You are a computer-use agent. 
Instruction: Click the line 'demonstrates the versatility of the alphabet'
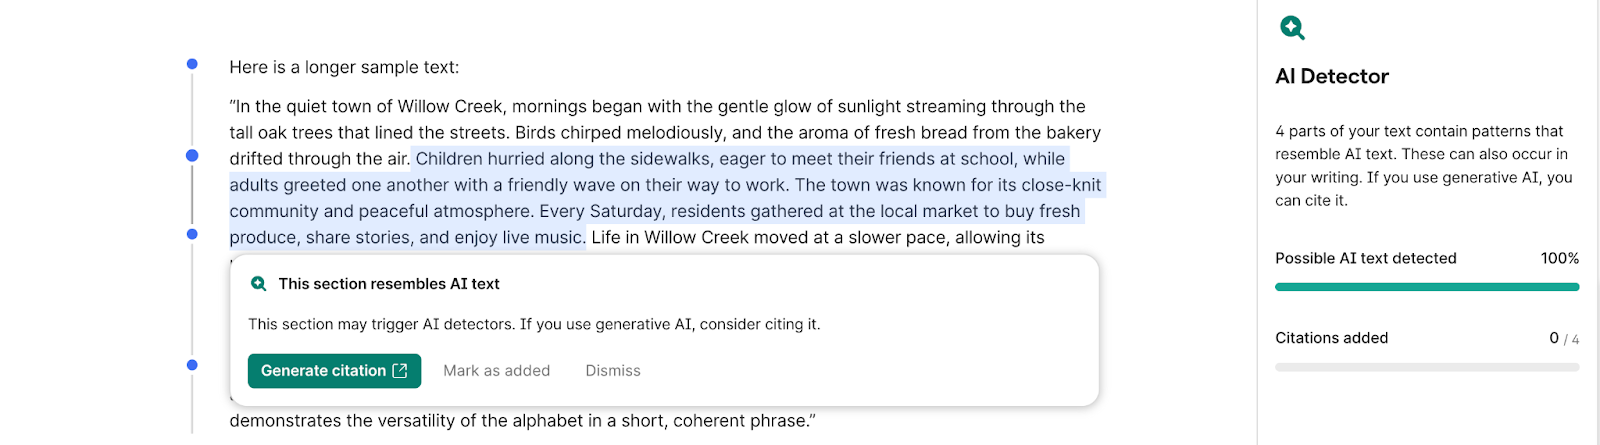pyautogui.click(x=522, y=421)
